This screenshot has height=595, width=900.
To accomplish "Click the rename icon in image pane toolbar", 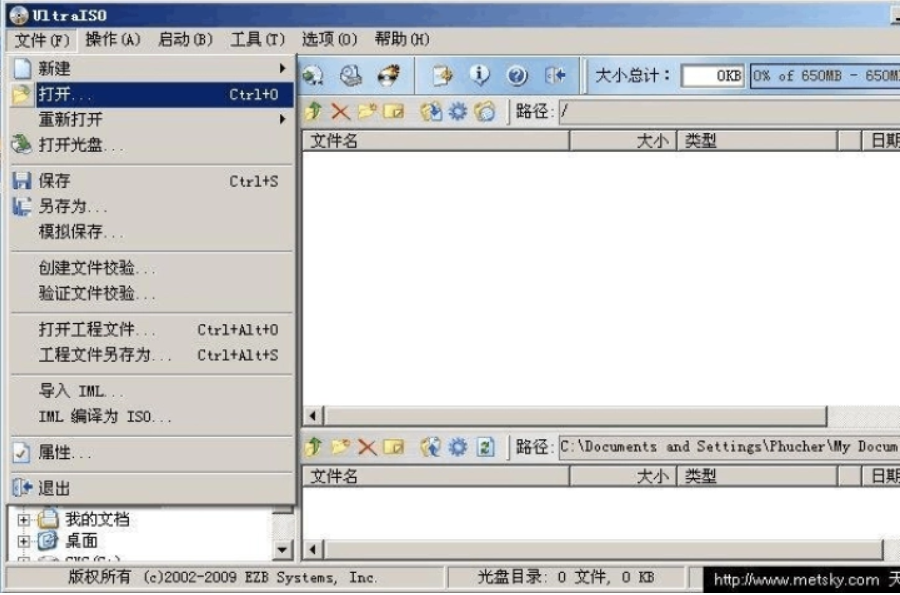I will point(394,111).
